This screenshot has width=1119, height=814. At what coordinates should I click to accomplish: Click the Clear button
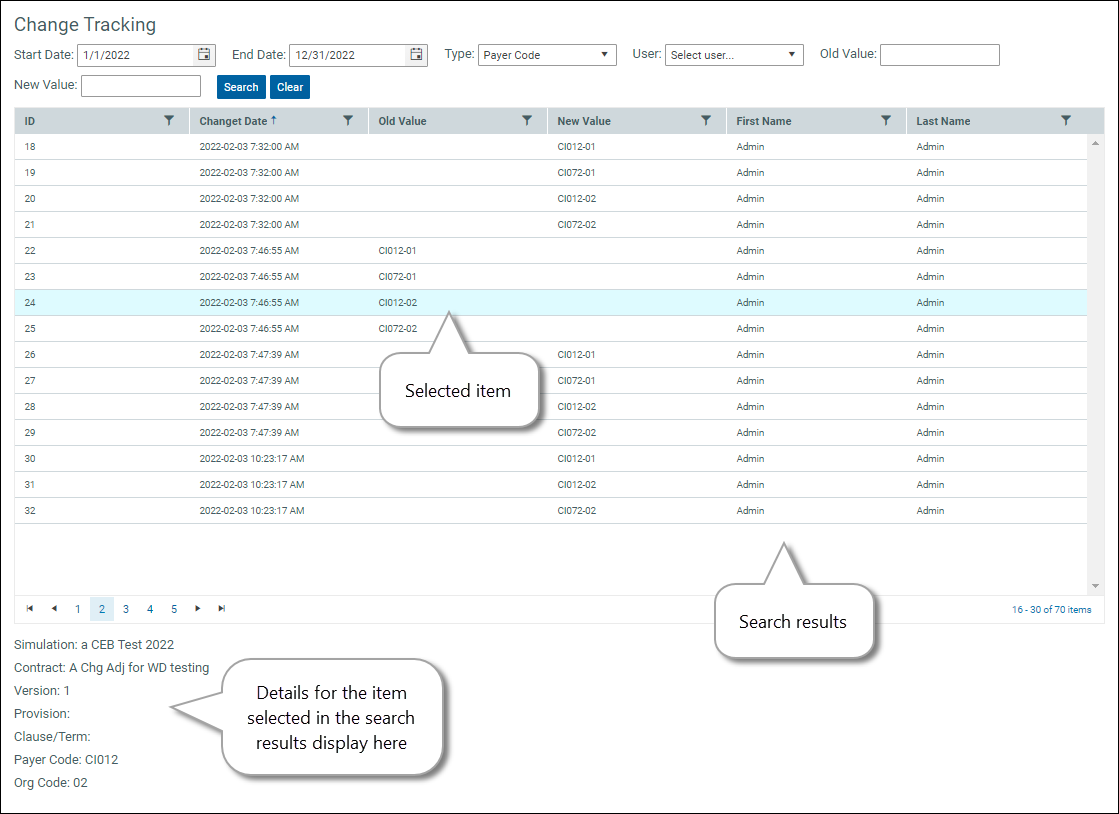point(289,87)
